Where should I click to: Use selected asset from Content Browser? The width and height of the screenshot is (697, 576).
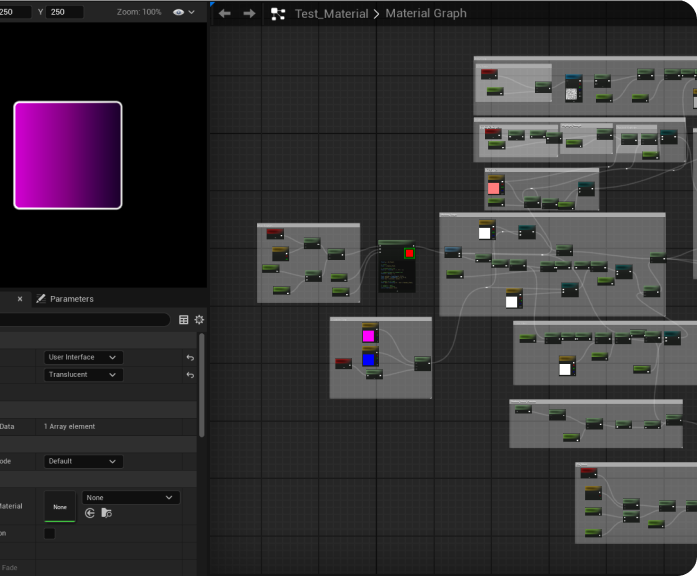click(90, 513)
